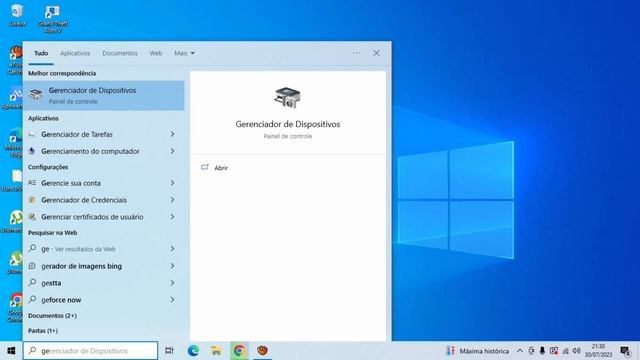Click the taskbar search input field
640x360 pixels.
(90, 351)
